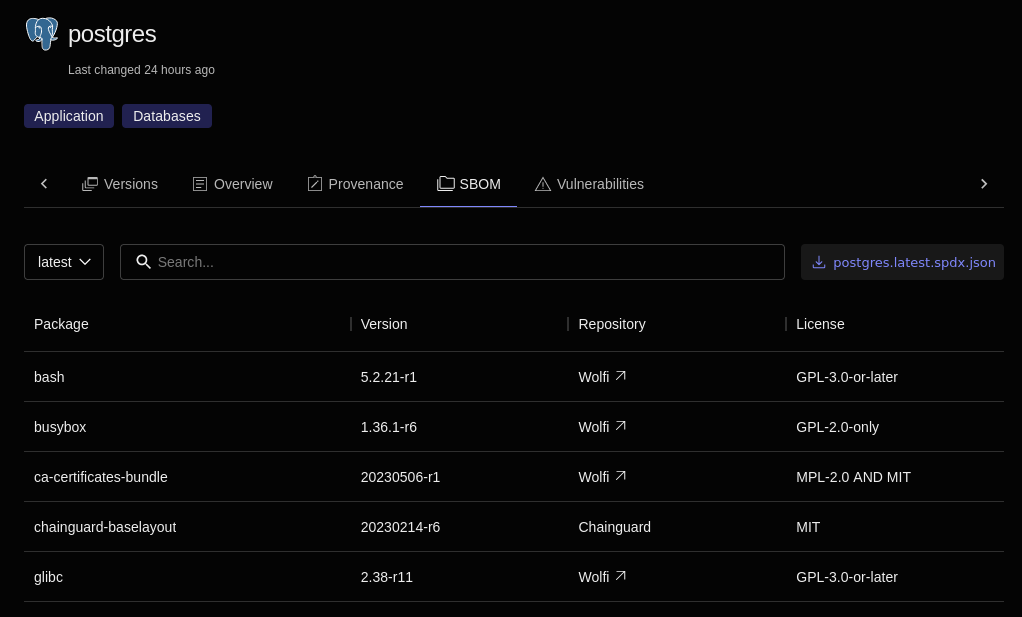The image size is (1022, 617).
Task: Click the right chevron to scroll tabs
Action: pos(984,184)
